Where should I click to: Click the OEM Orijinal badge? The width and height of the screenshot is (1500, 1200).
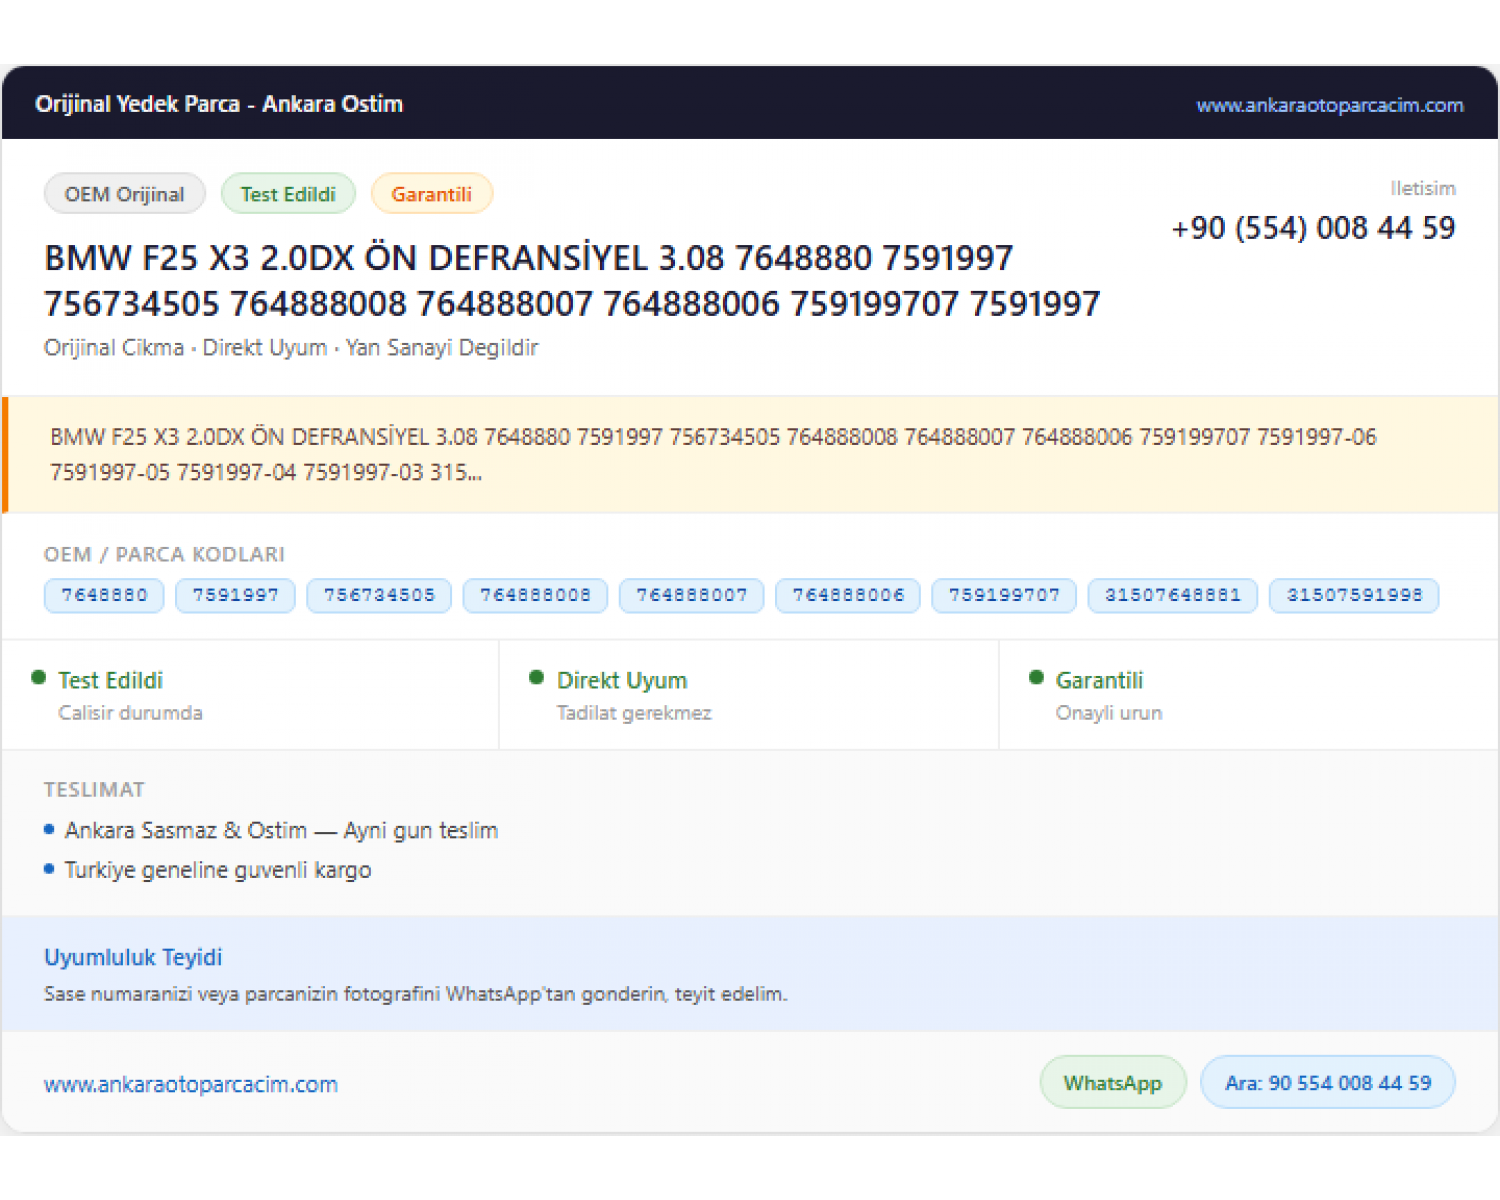(125, 194)
